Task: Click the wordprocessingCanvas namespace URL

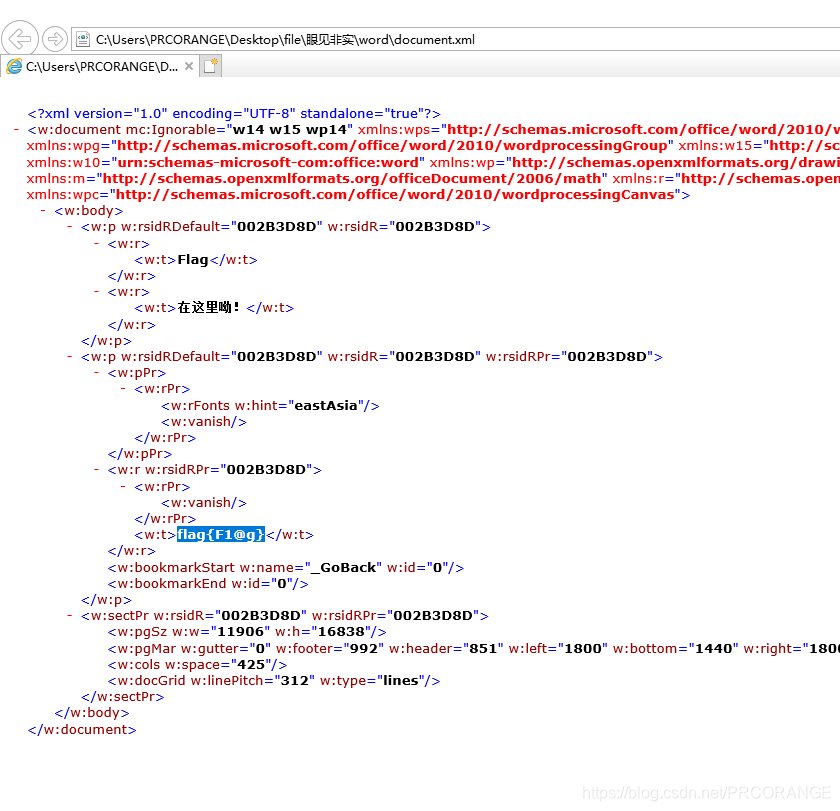Action: (x=395, y=194)
